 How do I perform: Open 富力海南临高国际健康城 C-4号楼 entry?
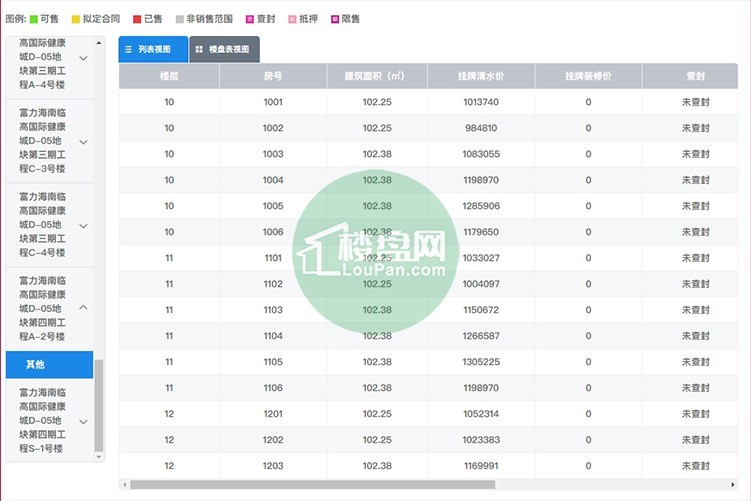[49, 225]
